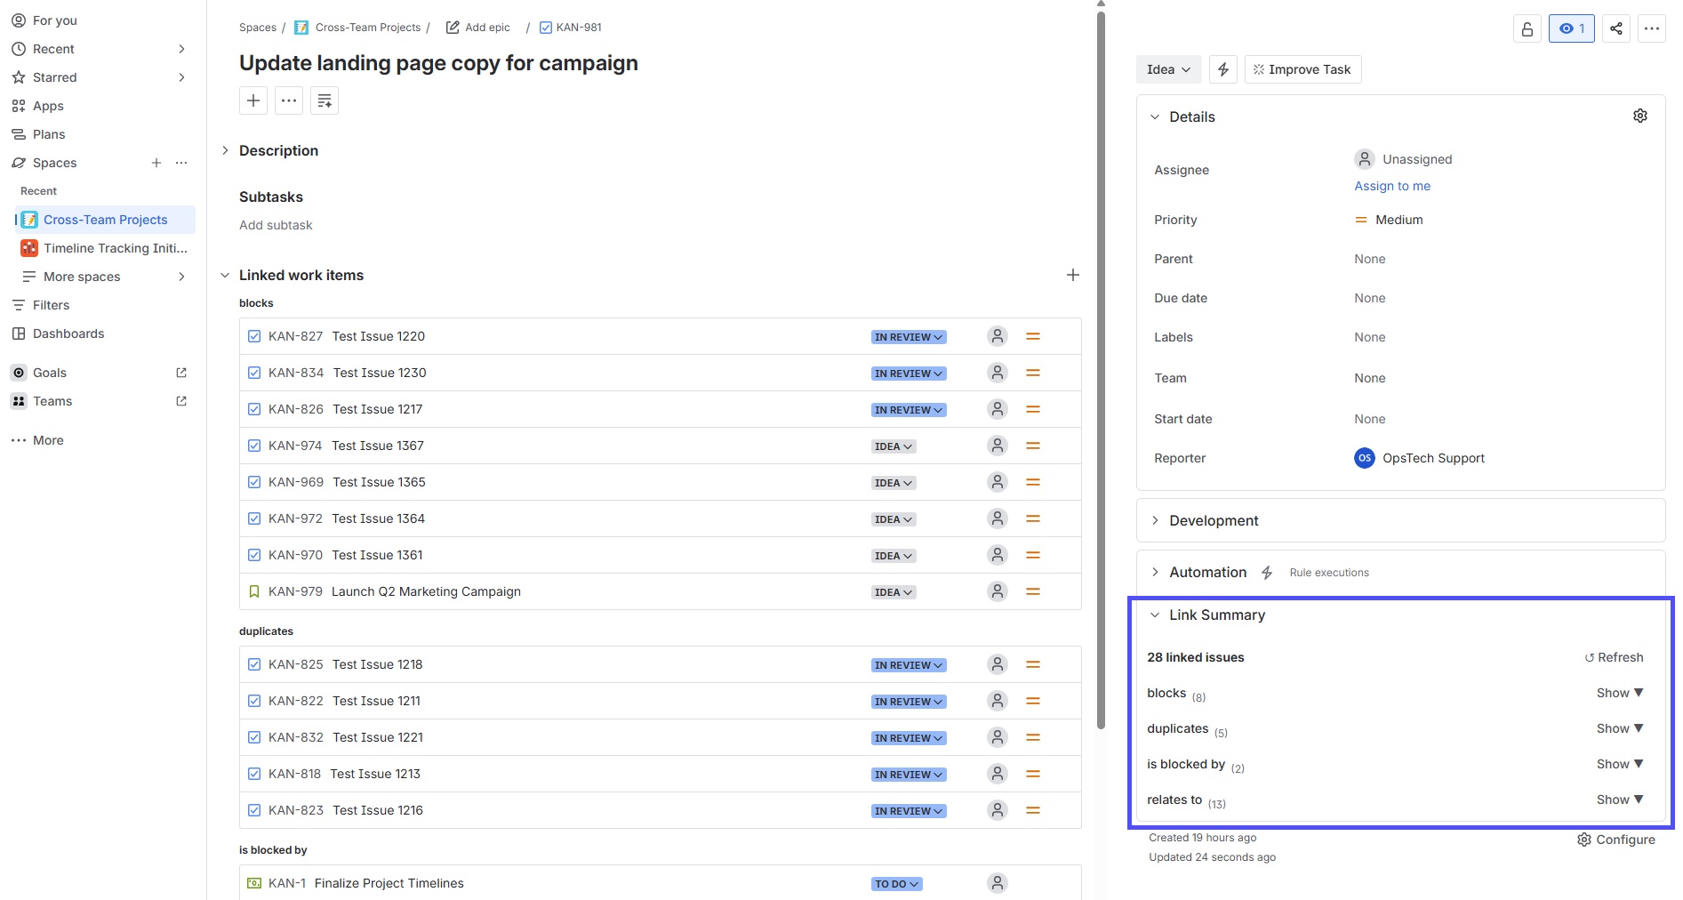Click the plus icon next to Linked work items
Viewport: 1683px width, 900px height.
point(1072,274)
